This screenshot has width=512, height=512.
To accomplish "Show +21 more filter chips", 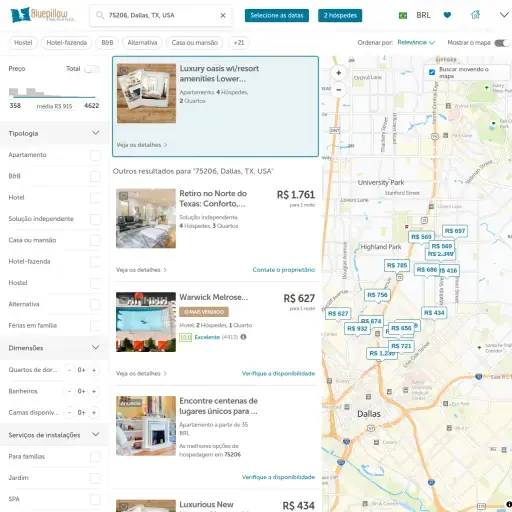I will point(239,43).
